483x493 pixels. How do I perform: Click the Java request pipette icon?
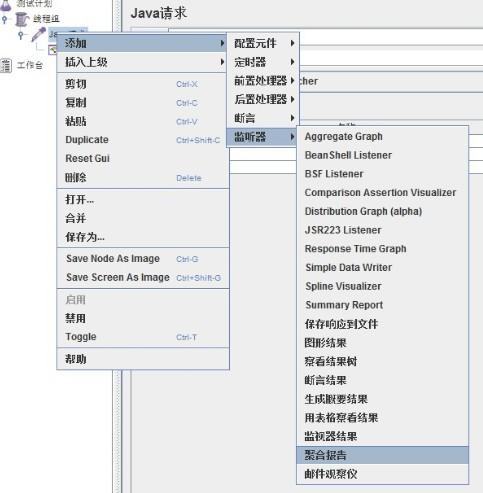tap(39, 34)
